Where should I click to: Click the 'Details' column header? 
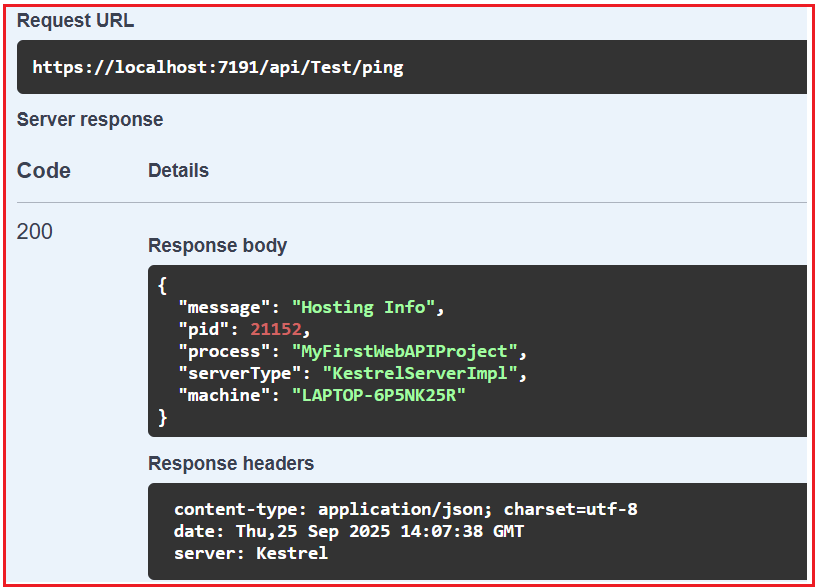click(x=178, y=171)
